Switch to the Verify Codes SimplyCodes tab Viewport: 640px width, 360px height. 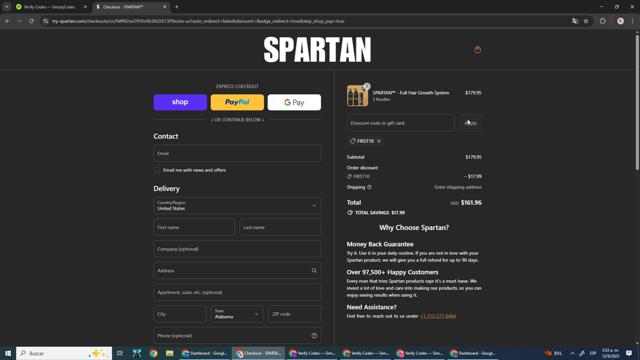(x=49, y=7)
